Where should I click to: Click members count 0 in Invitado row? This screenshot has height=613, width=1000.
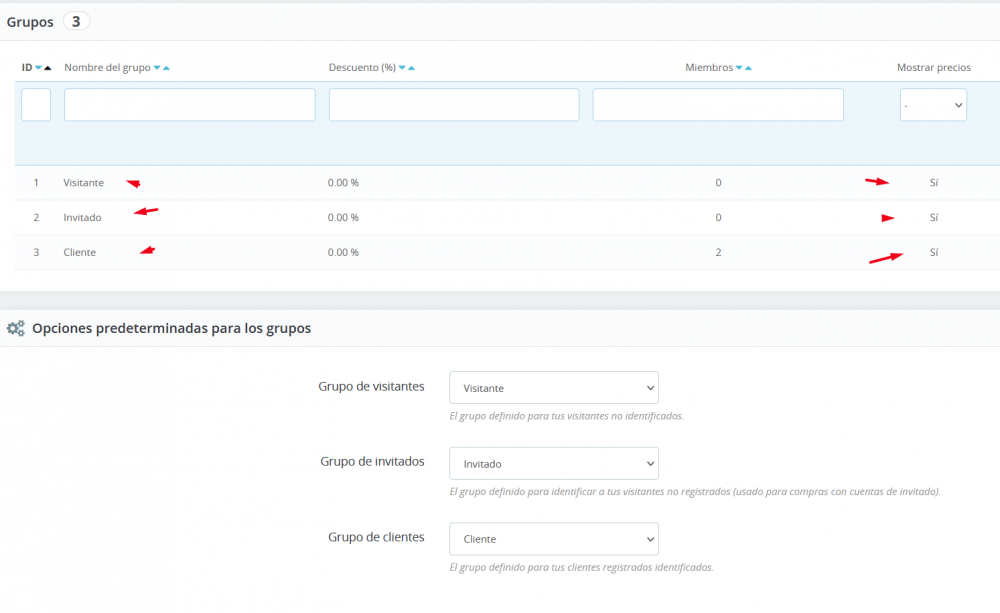point(718,218)
